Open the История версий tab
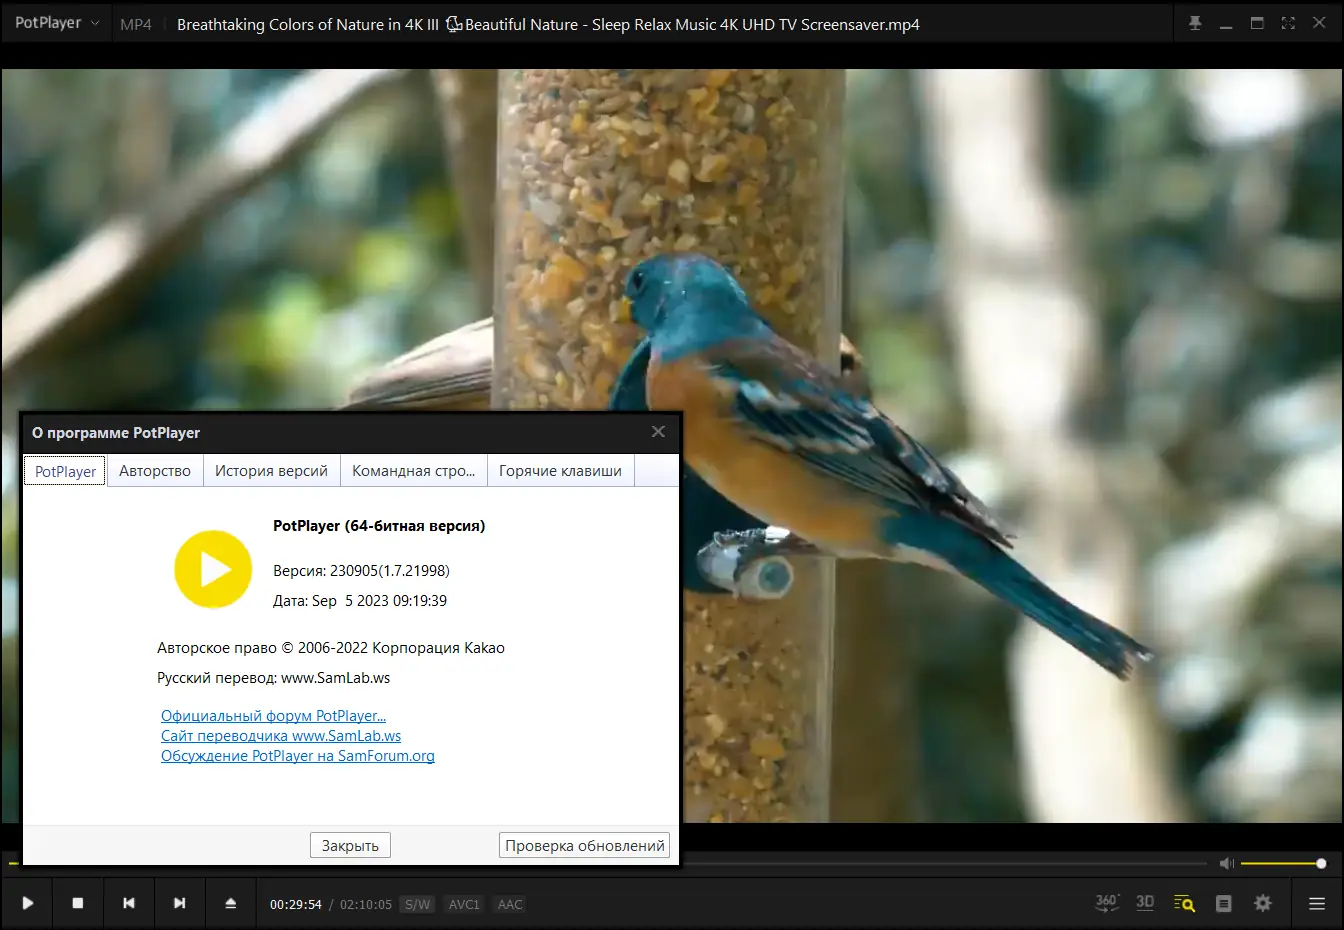Image resolution: width=1344 pixels, height=930 pixels. click(x=271, y=471)
